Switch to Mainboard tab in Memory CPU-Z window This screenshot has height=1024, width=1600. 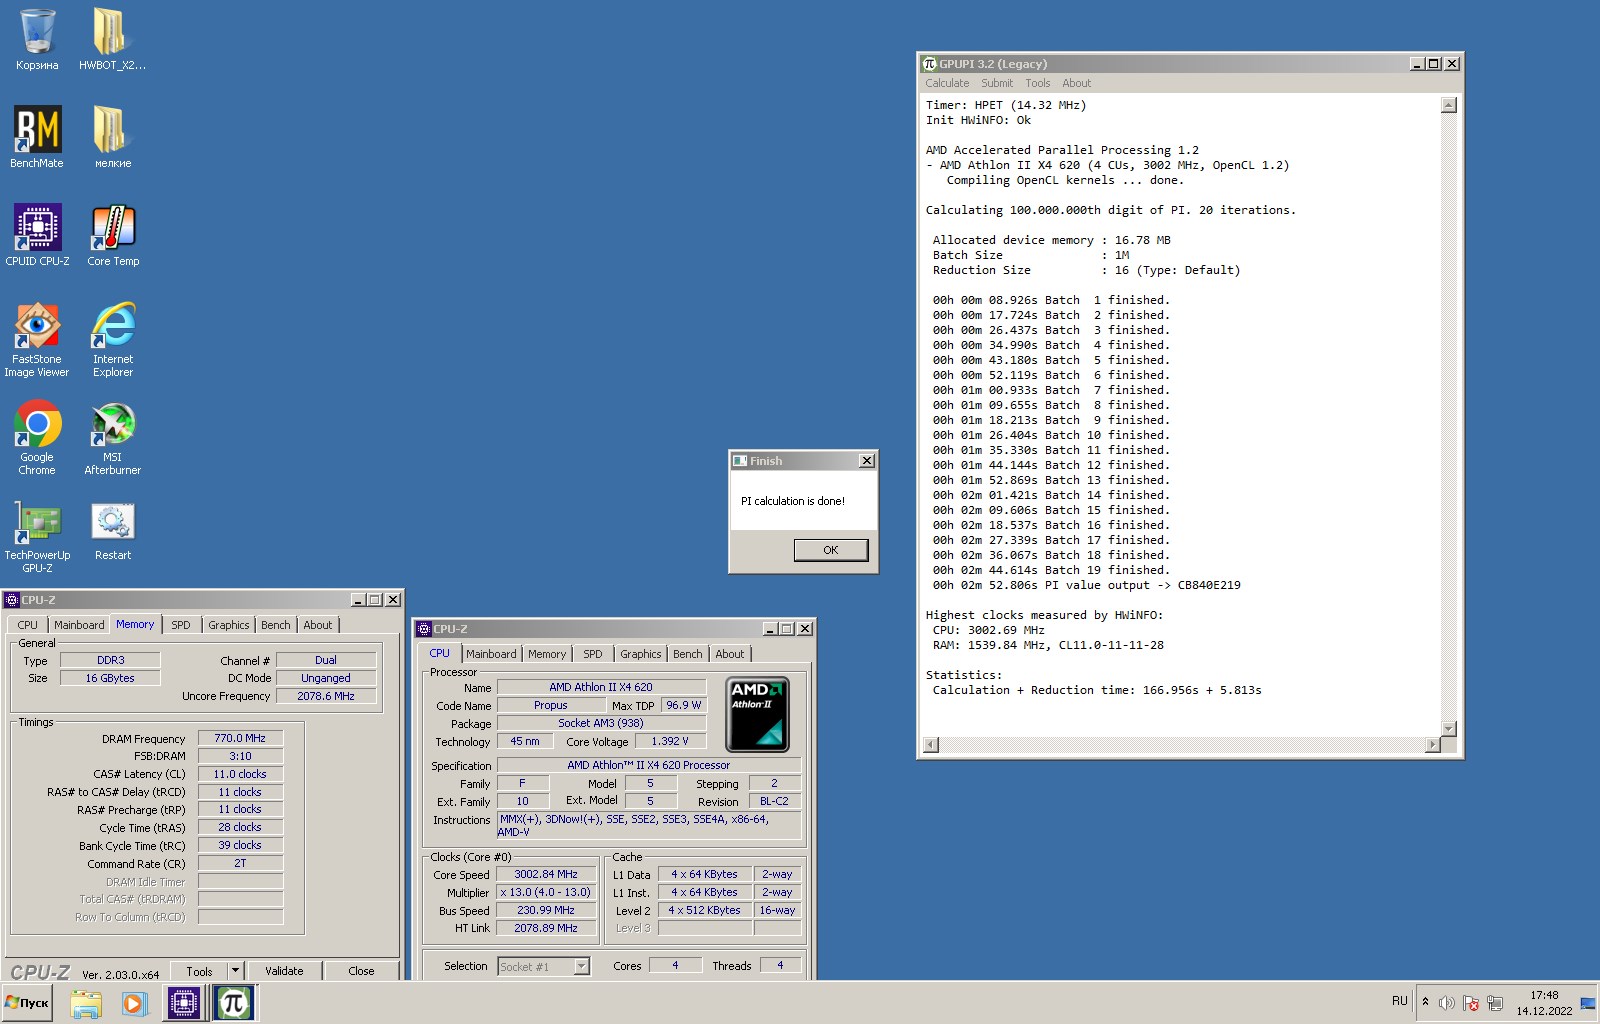pos(79,625)
